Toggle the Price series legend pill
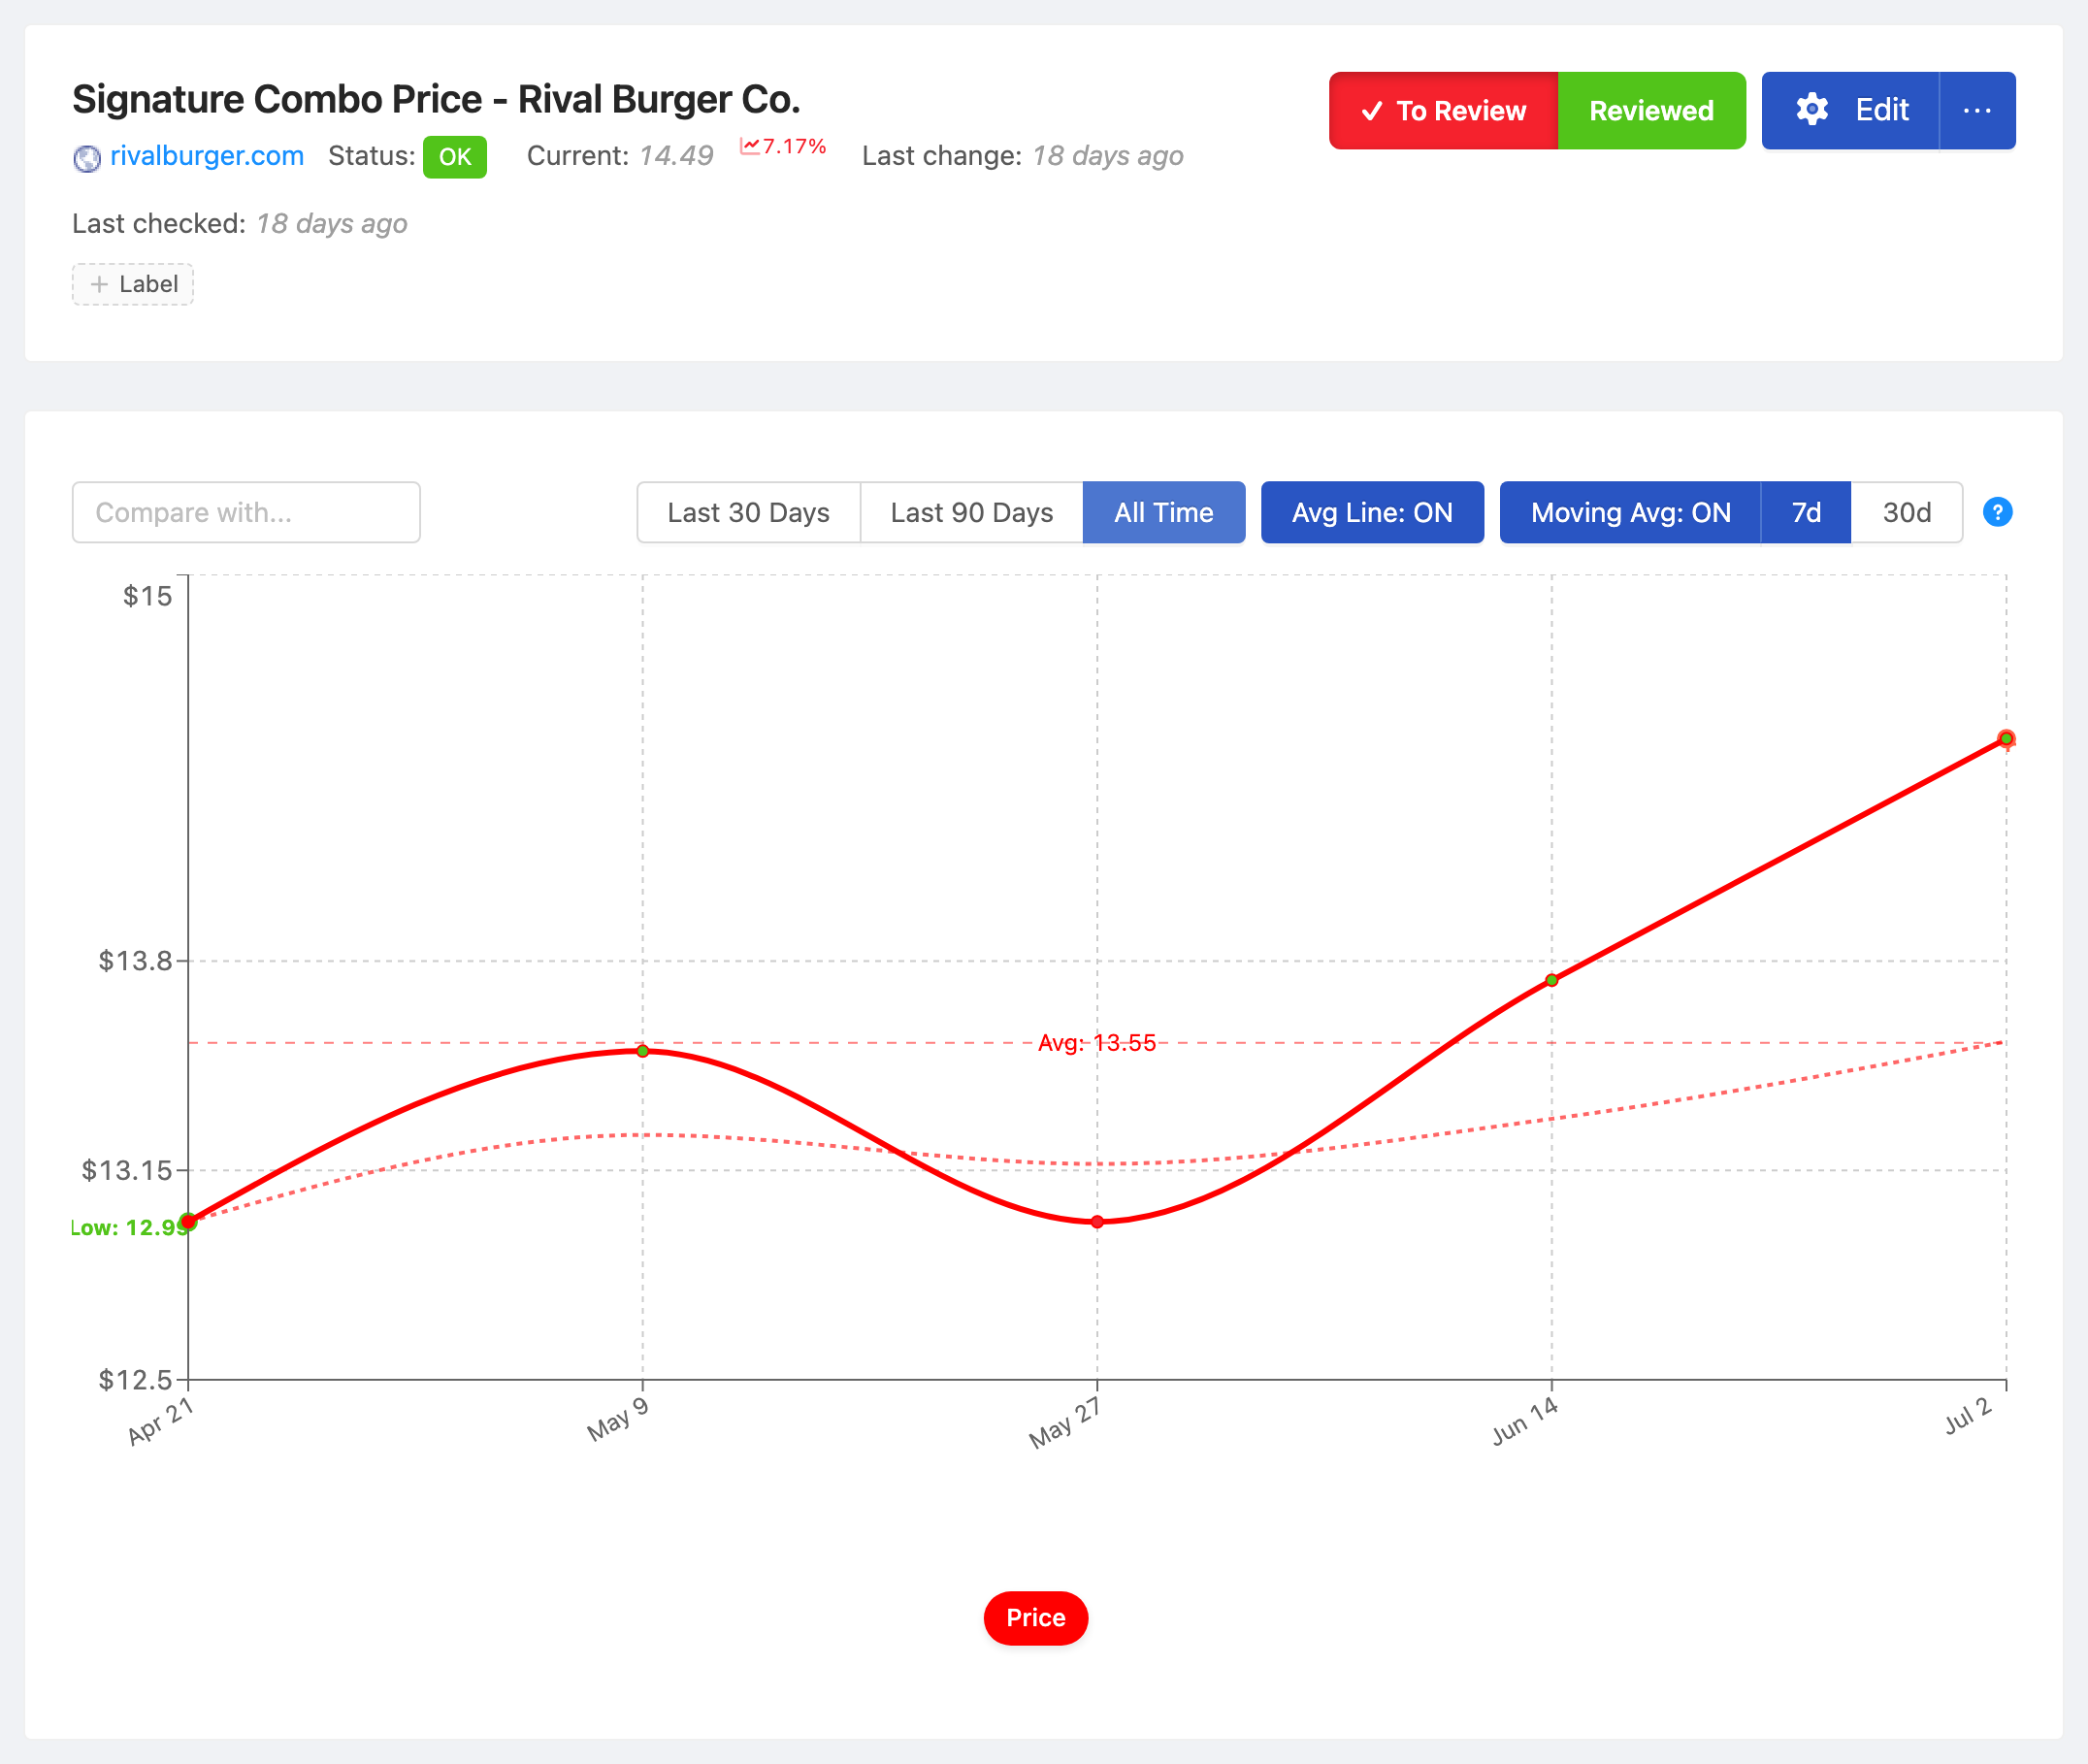 pos(1036,1618)
